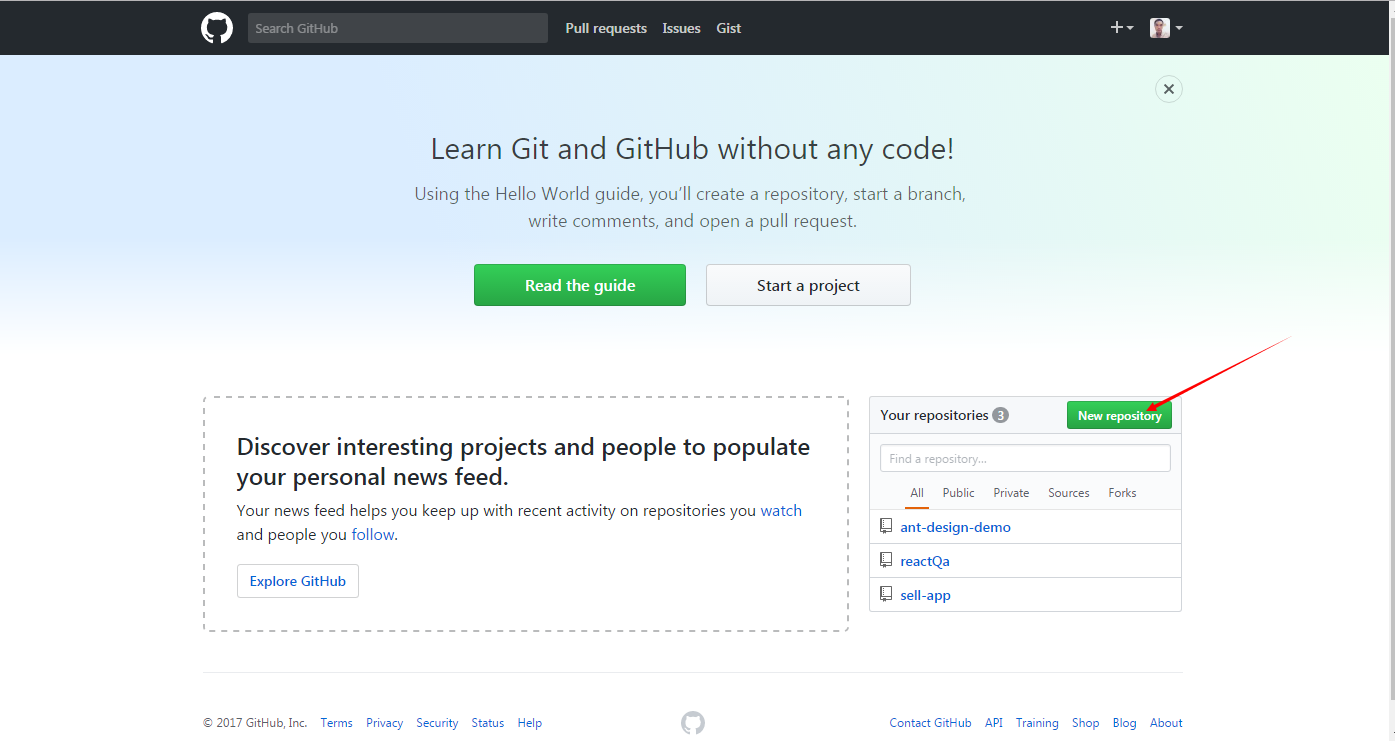Click the Explore GitHub button
Image resolution: width=1395 pixels, height=741 pixels.
pos(298,581)
